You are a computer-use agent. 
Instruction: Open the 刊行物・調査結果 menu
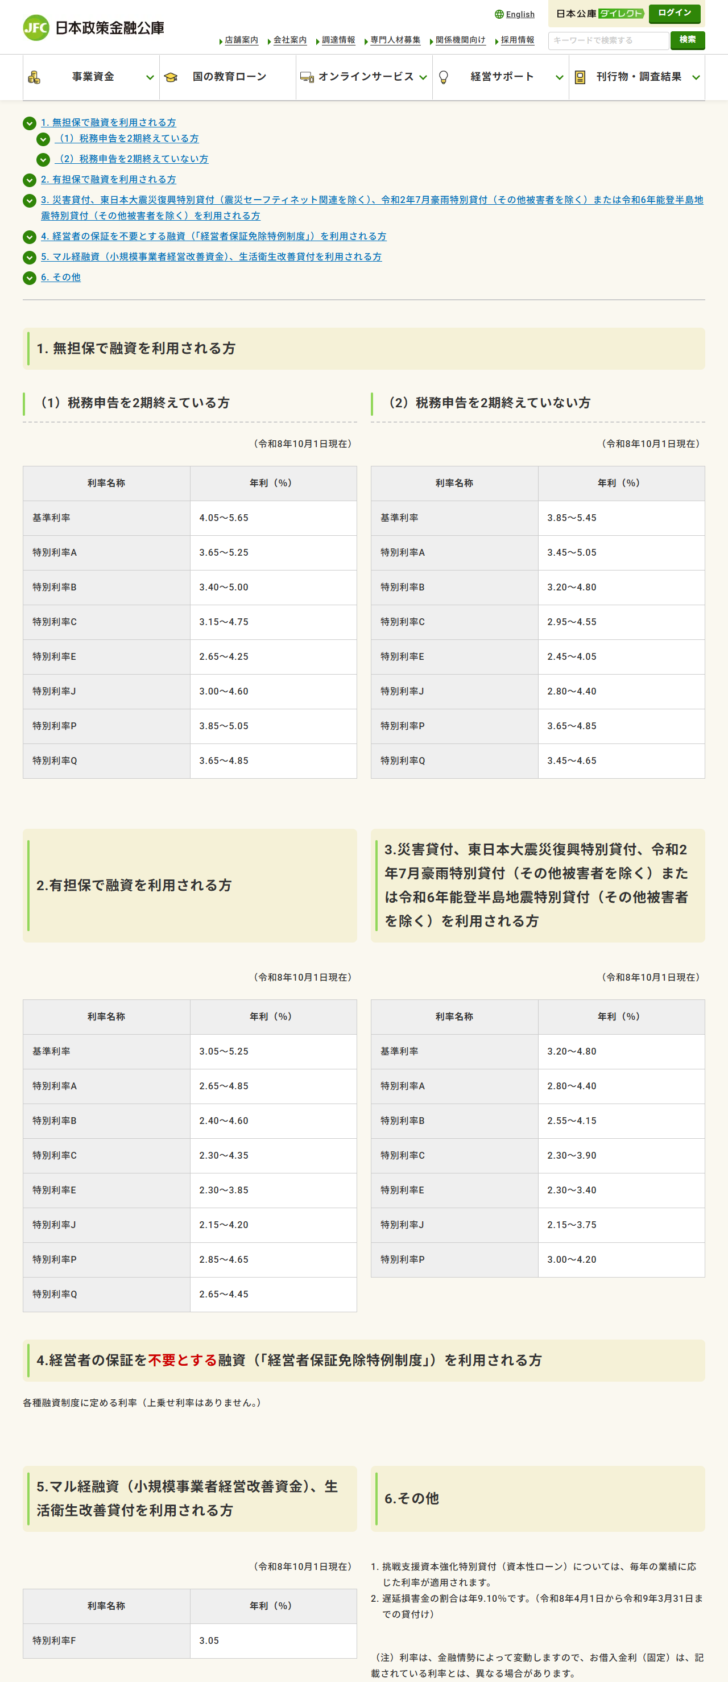tap(637, 77)
